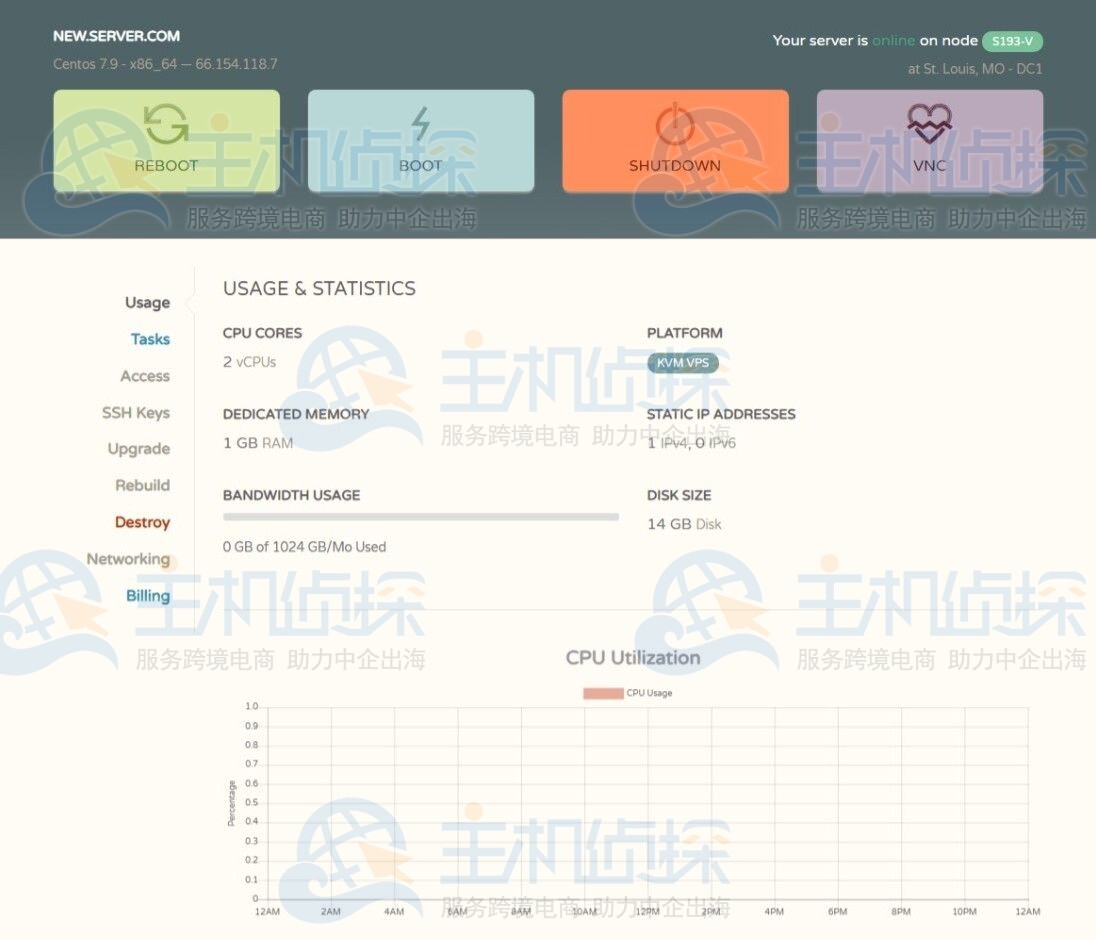Open SSH Keys in the sidebar
This screenshot has height=940, width=1096.
tap(136, 413)
